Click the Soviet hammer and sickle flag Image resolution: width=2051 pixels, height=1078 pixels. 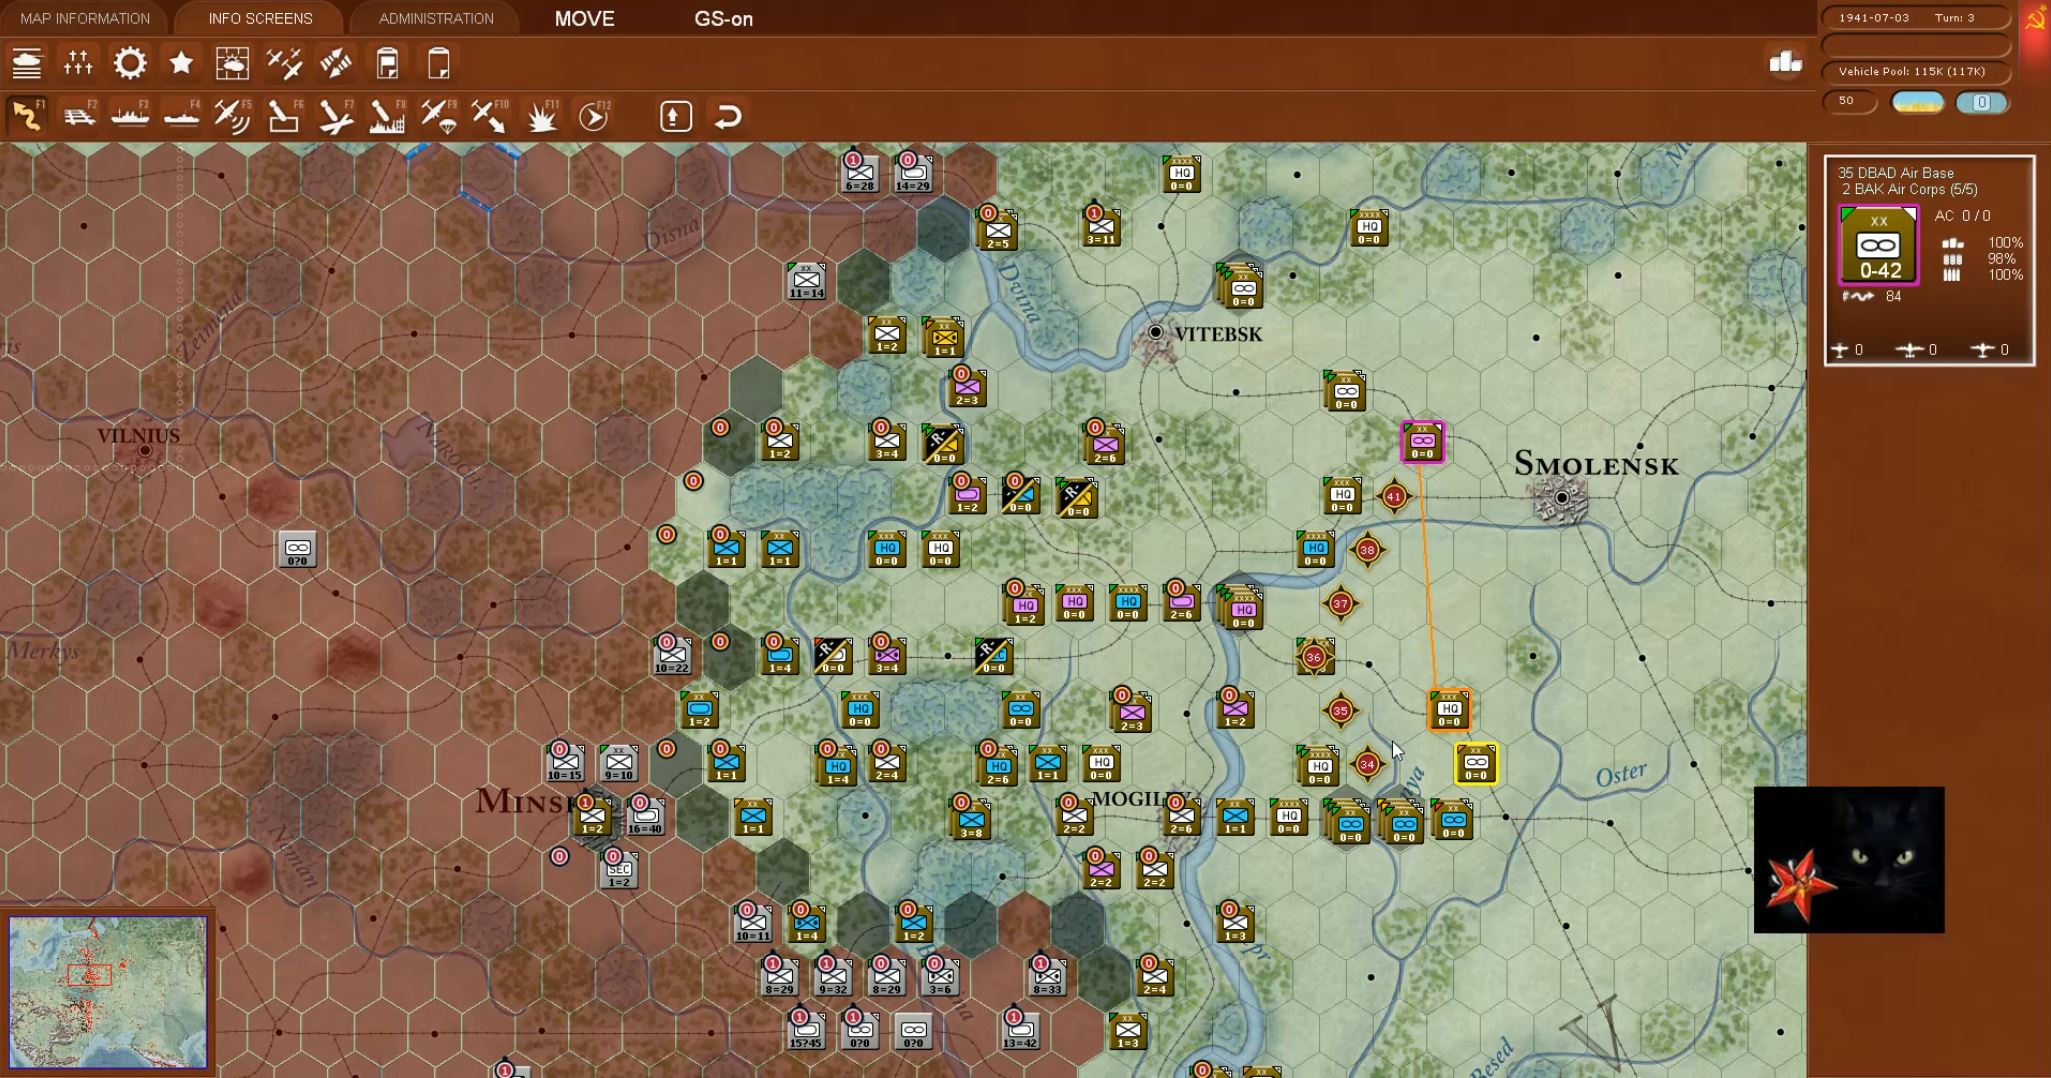(2034, 20)
